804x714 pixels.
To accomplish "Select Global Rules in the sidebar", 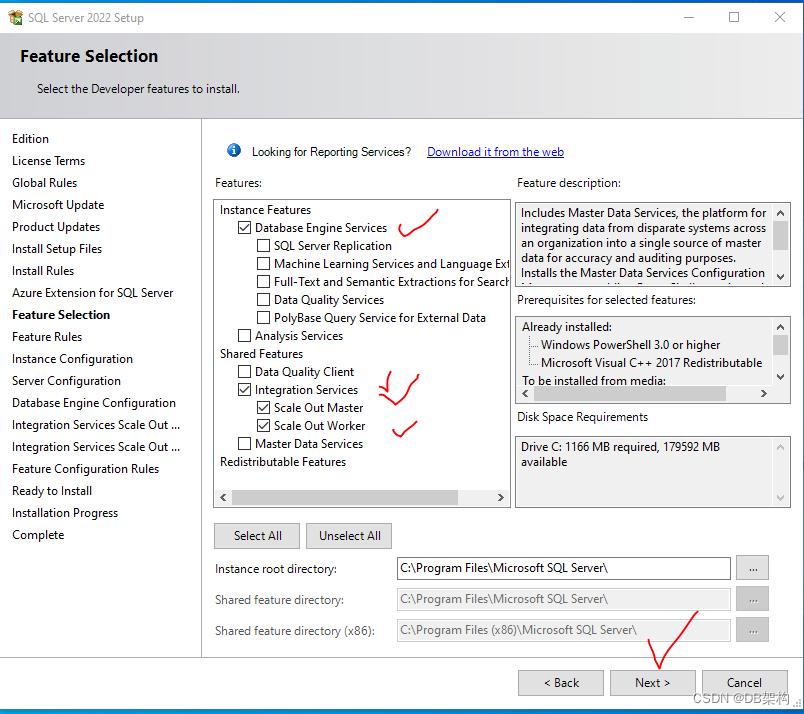I will [45, 183].
